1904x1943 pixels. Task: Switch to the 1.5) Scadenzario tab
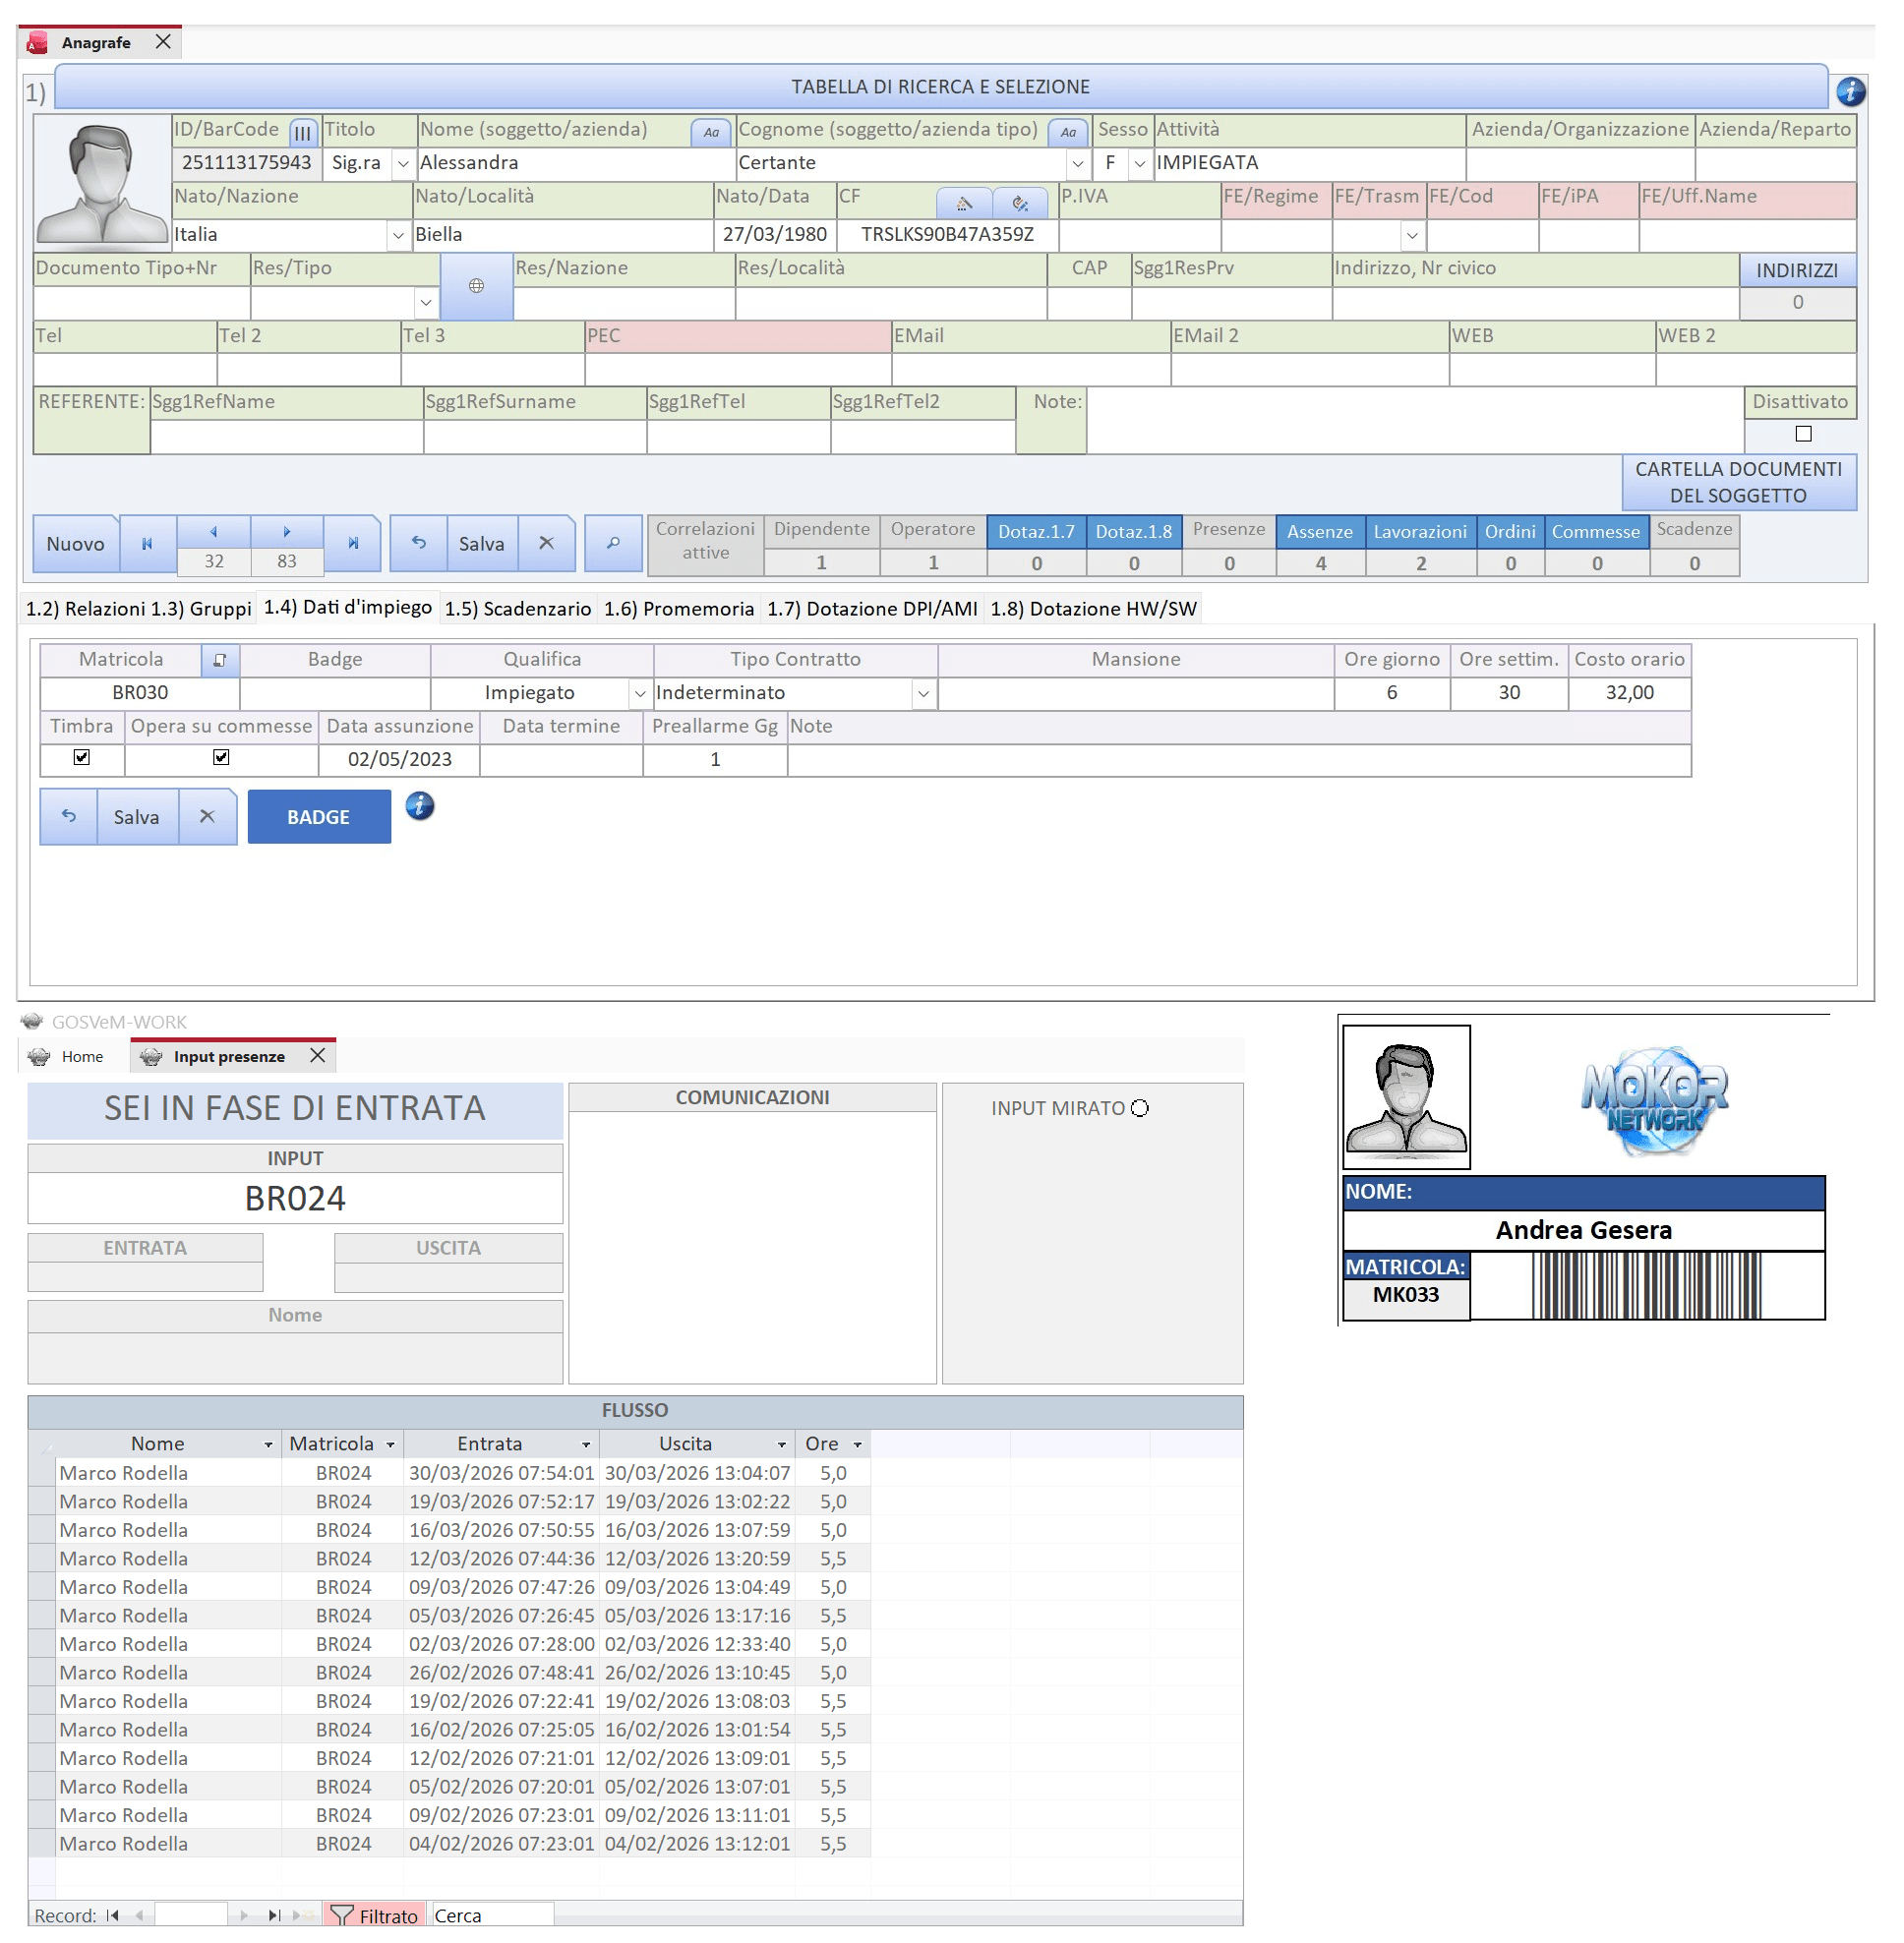pyautogui.click(x=518, y=609)
